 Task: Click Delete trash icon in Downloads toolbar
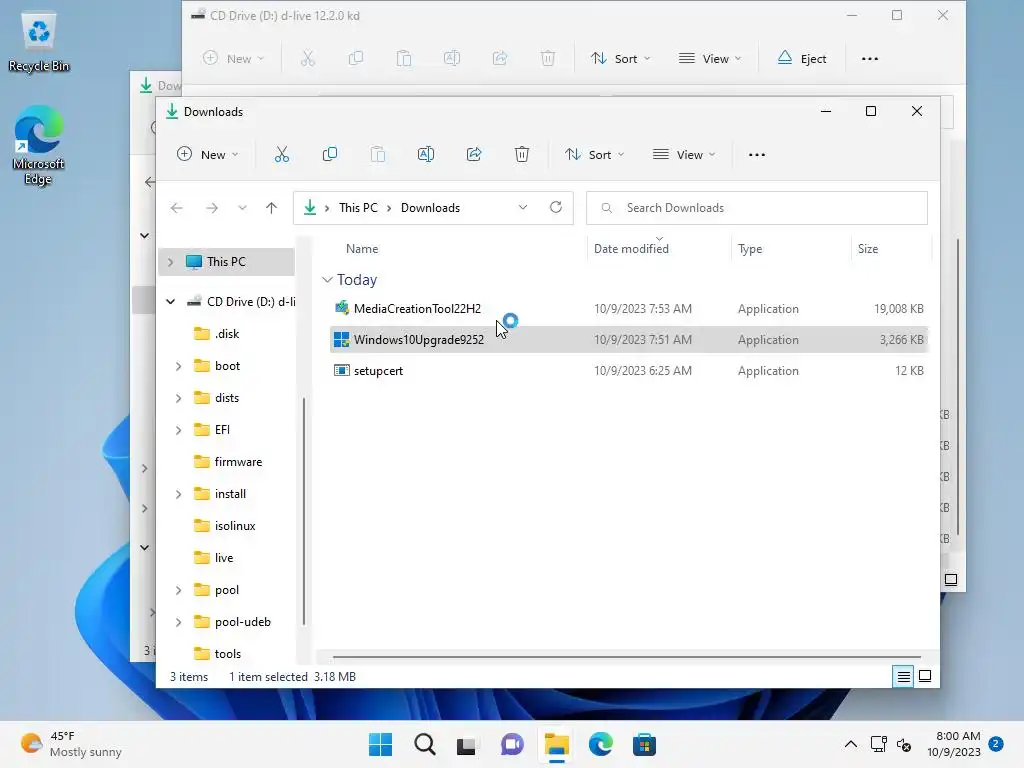(x=522, y=155)
